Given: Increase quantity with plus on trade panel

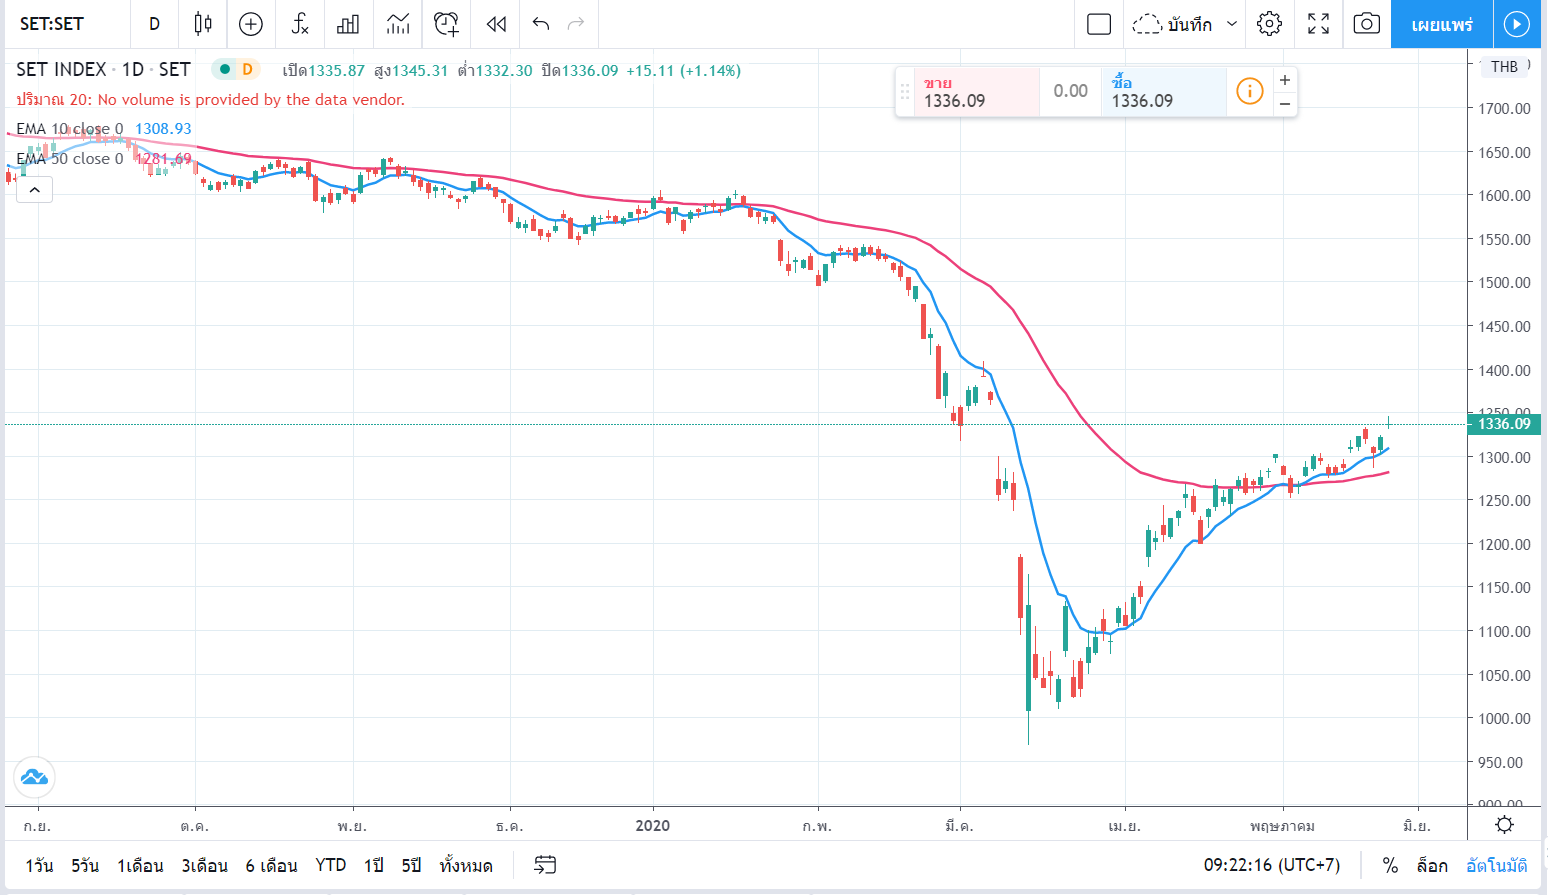Looking at the screenshot, I should coord(1285,80).
